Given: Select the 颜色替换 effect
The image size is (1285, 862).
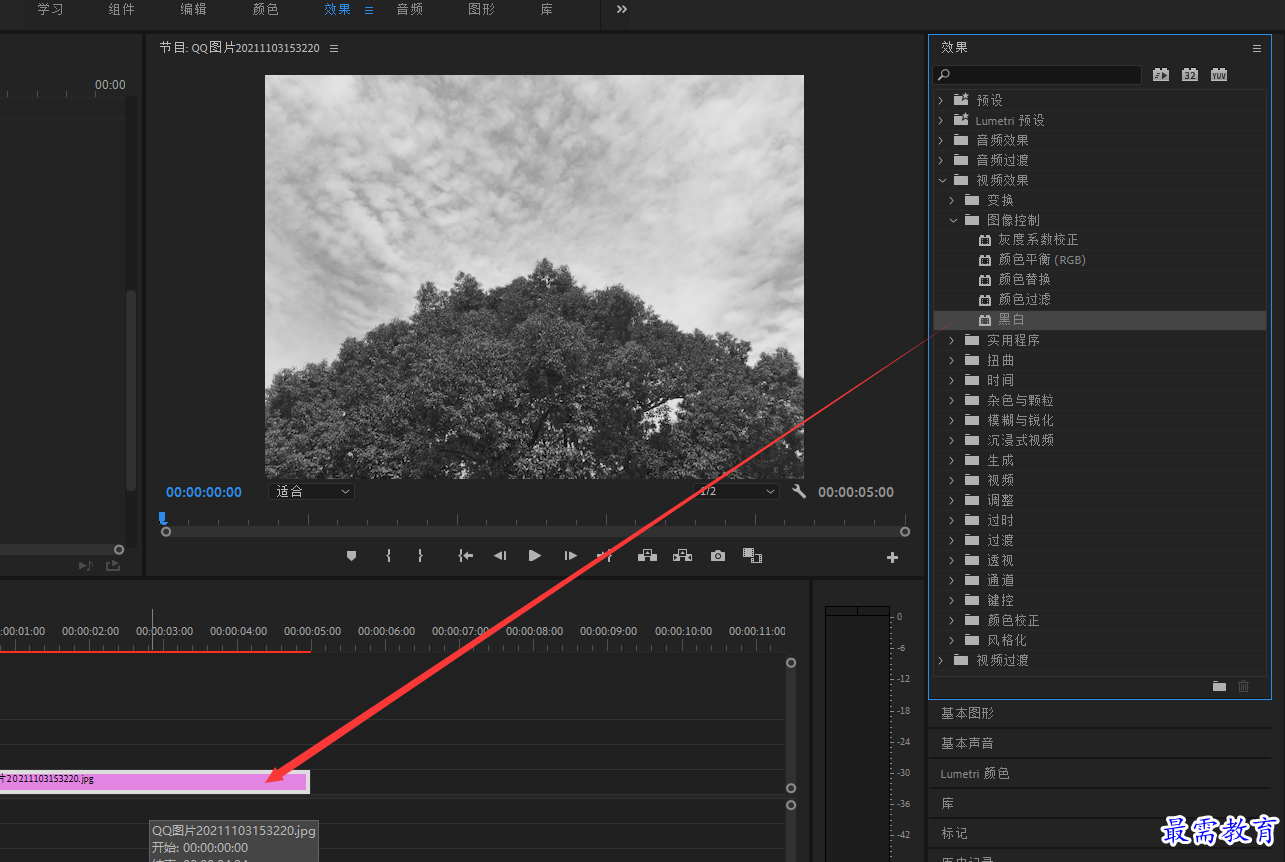Looking at the screenshot, I should (x=1025, y=280).
